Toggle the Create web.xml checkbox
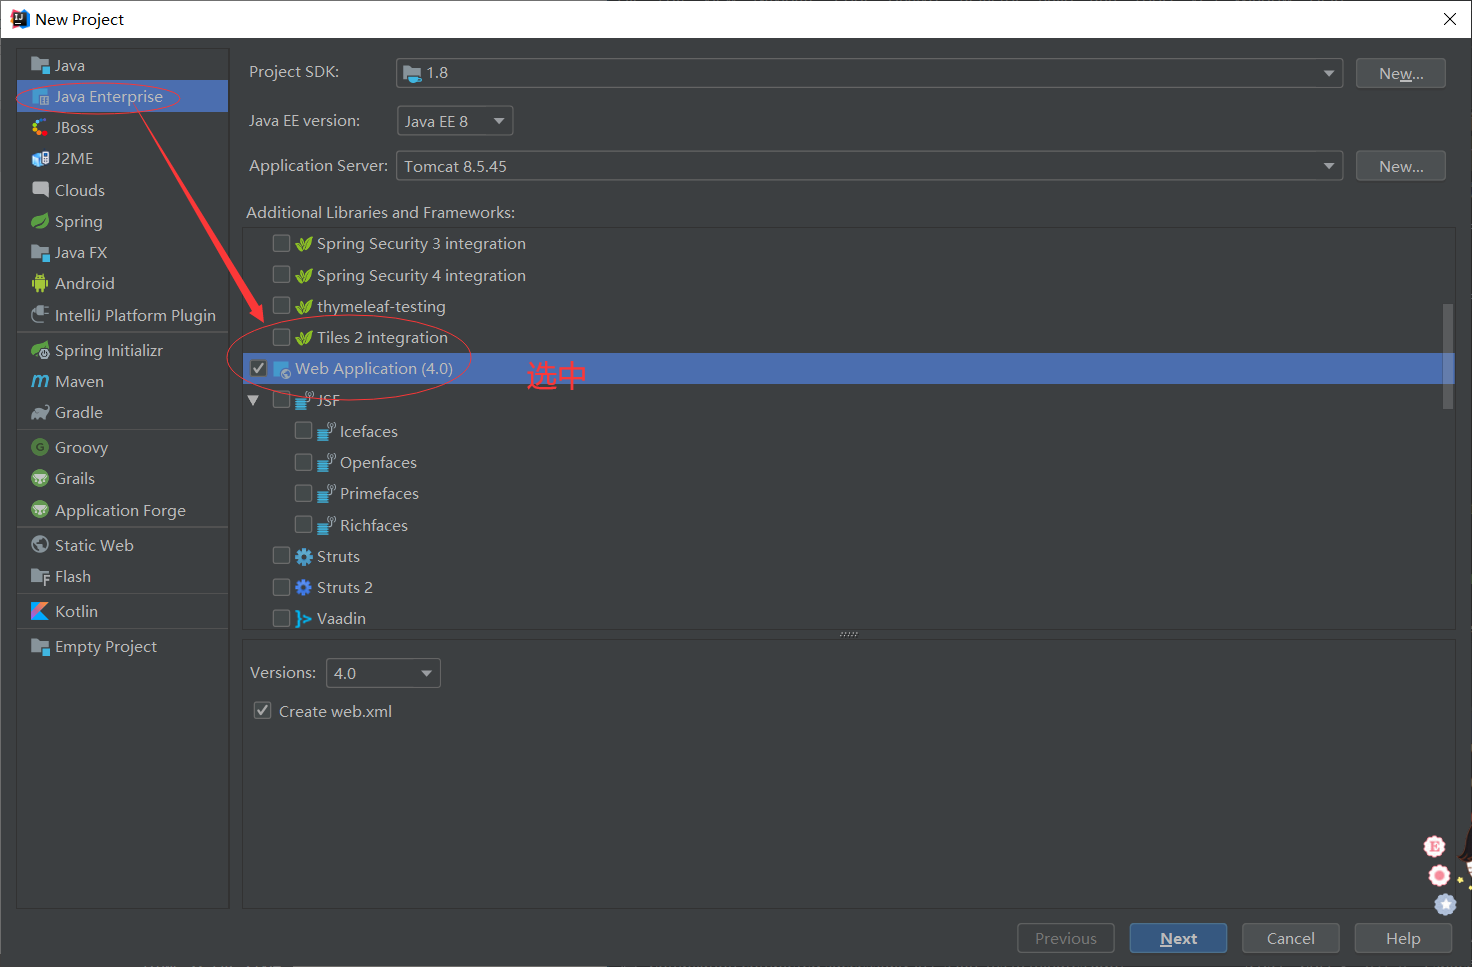This screenshot has height=967, width=1472. point(262,710)
